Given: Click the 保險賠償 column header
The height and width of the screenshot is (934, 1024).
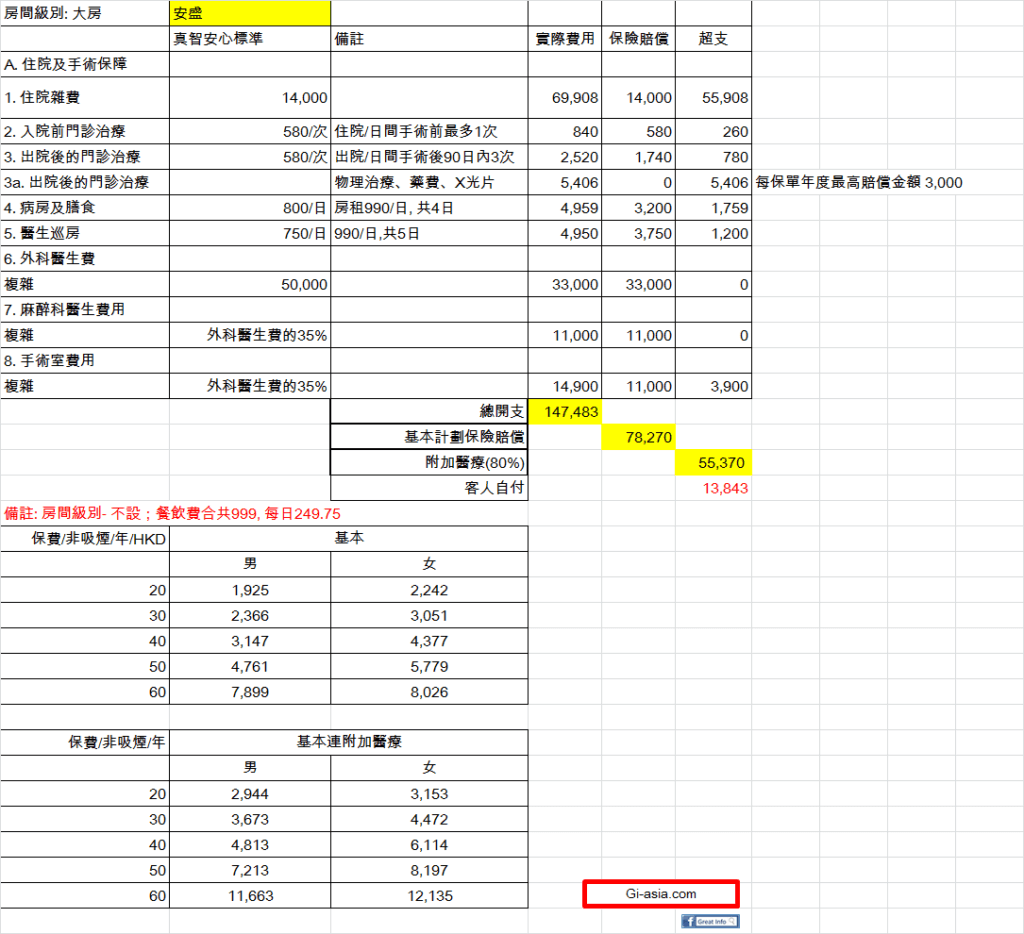Looking at the screenshot, I should point(639,39).
